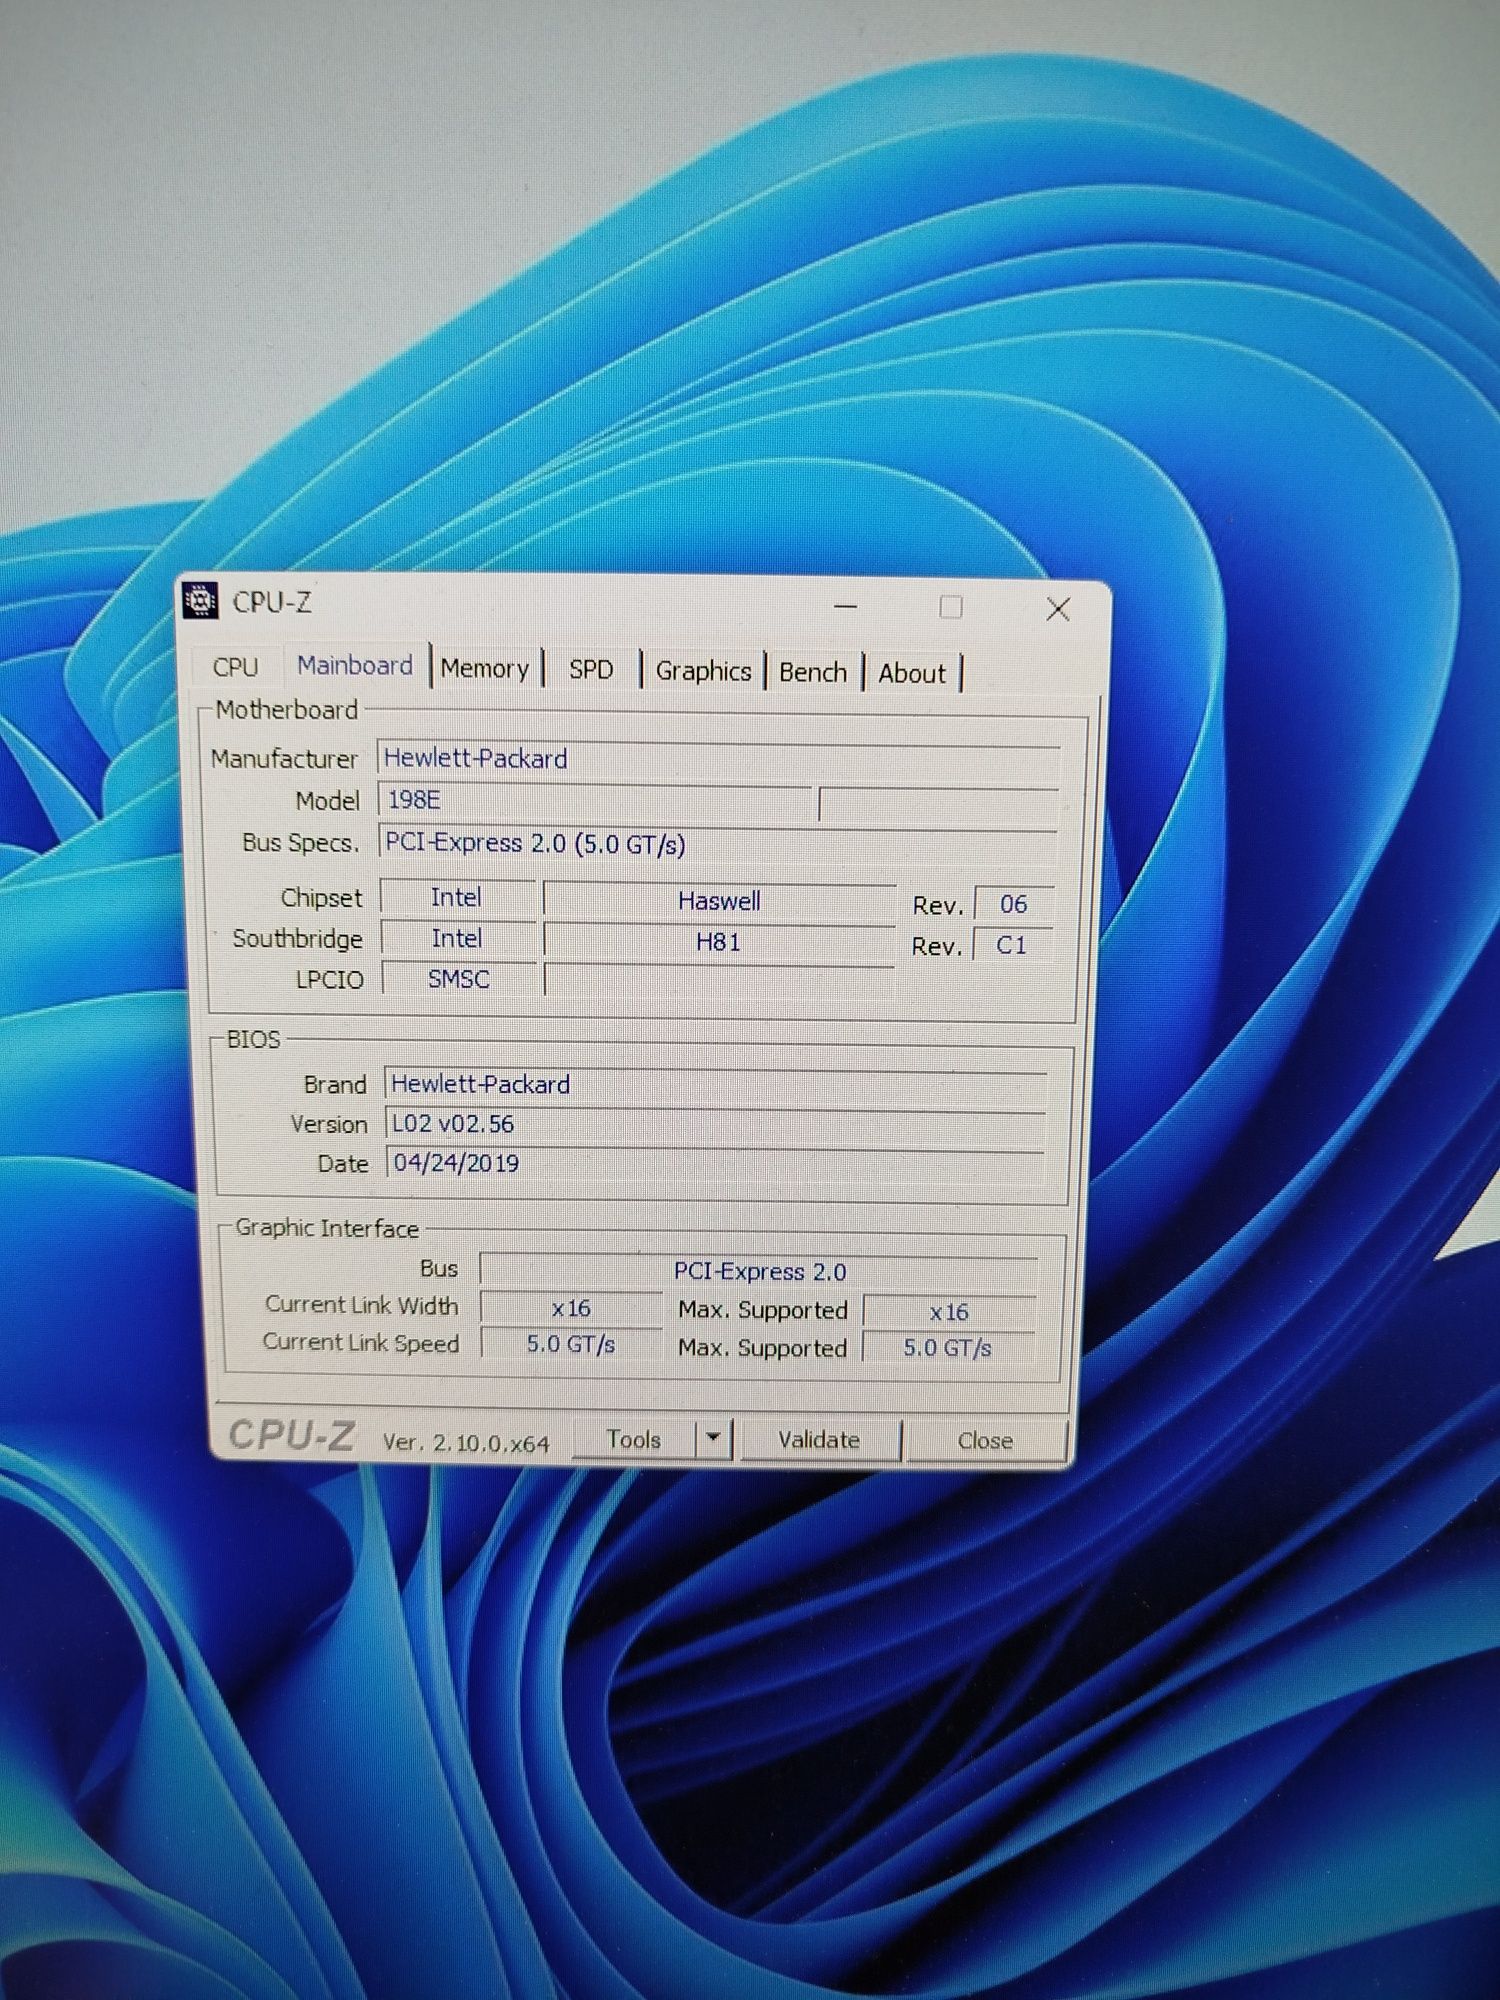Select the Mainboard tab
1500x2000 pixels.
point(355,665)
